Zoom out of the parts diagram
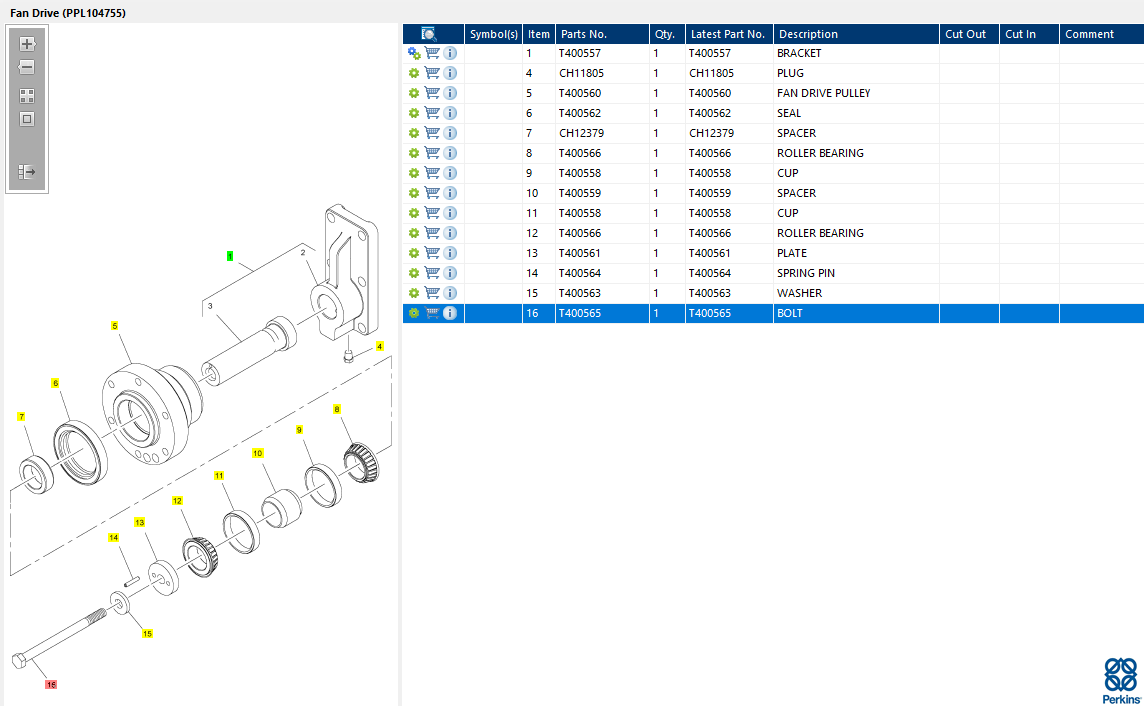The height and width of the screenshot is (706, 1144). 27,68
